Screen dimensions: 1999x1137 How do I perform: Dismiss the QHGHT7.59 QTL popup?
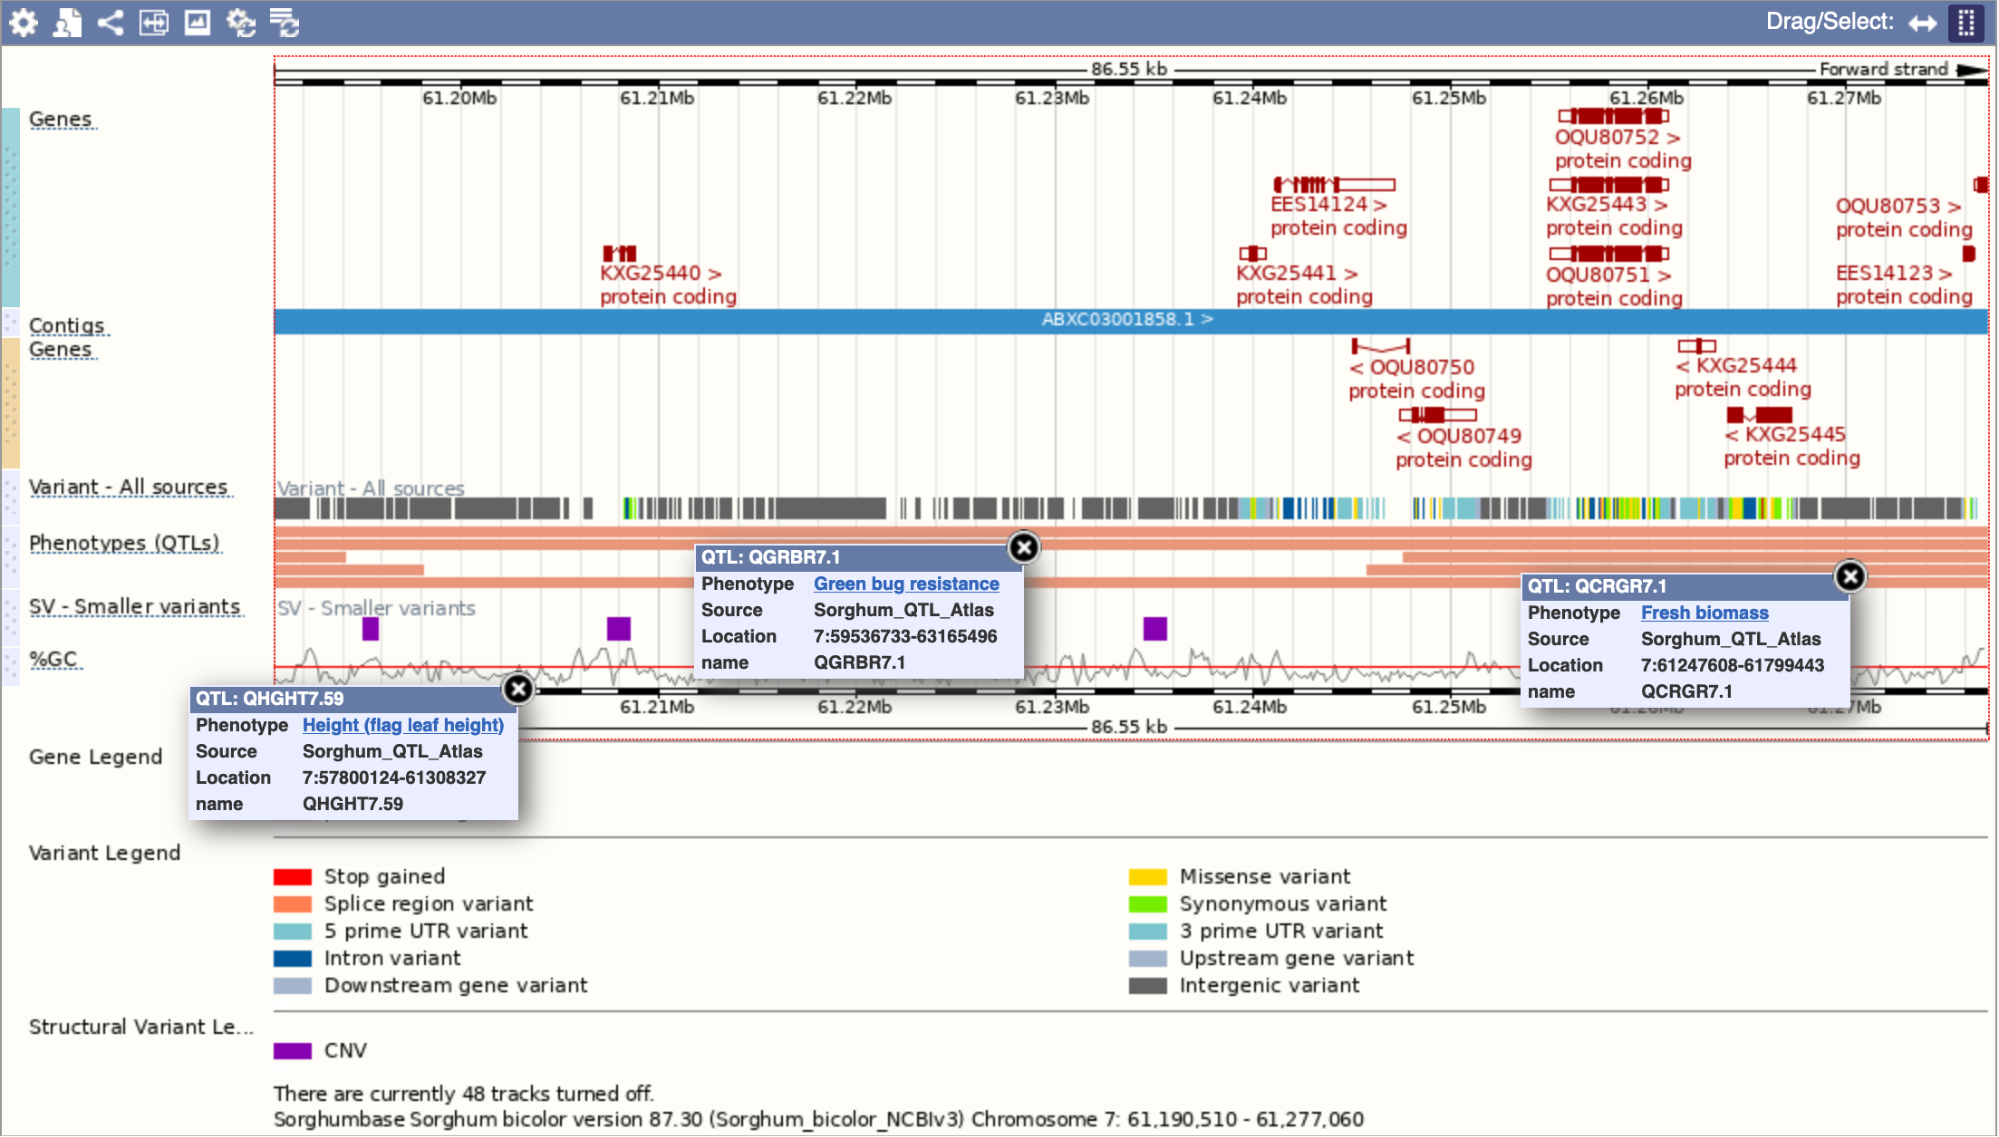(x=519, y=689)
